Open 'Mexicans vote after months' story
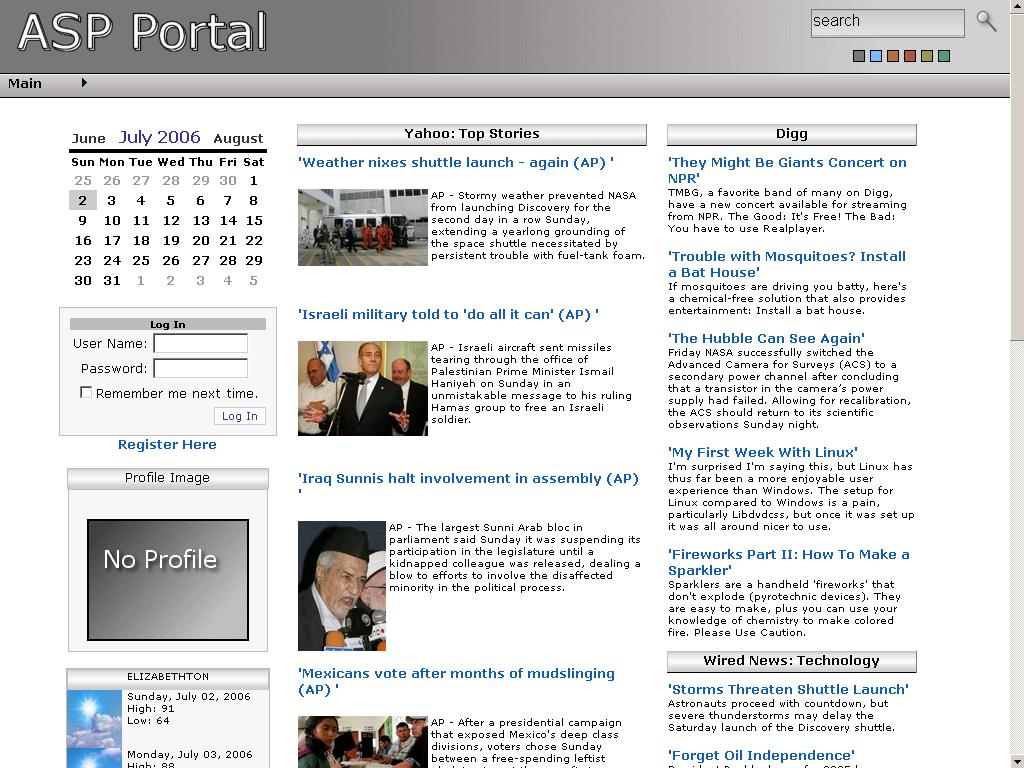 point(456,681)
